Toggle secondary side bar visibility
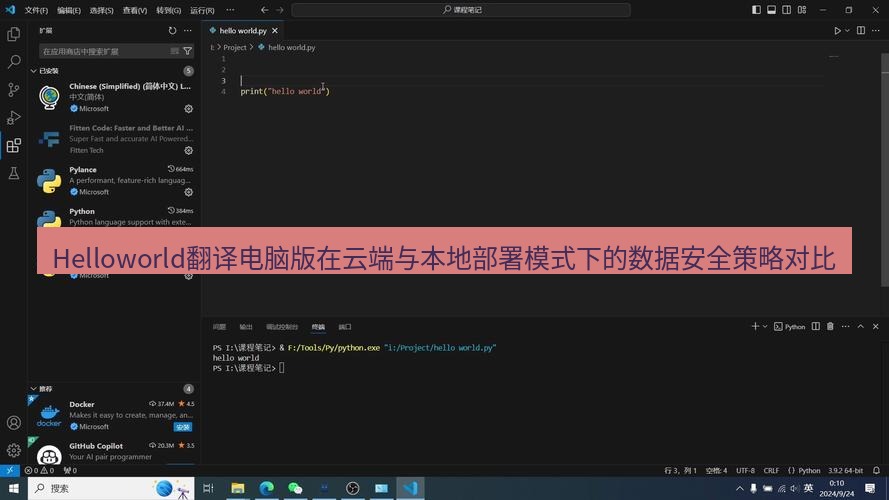Screen dimensions: 889x500 [x=786, y=10]
